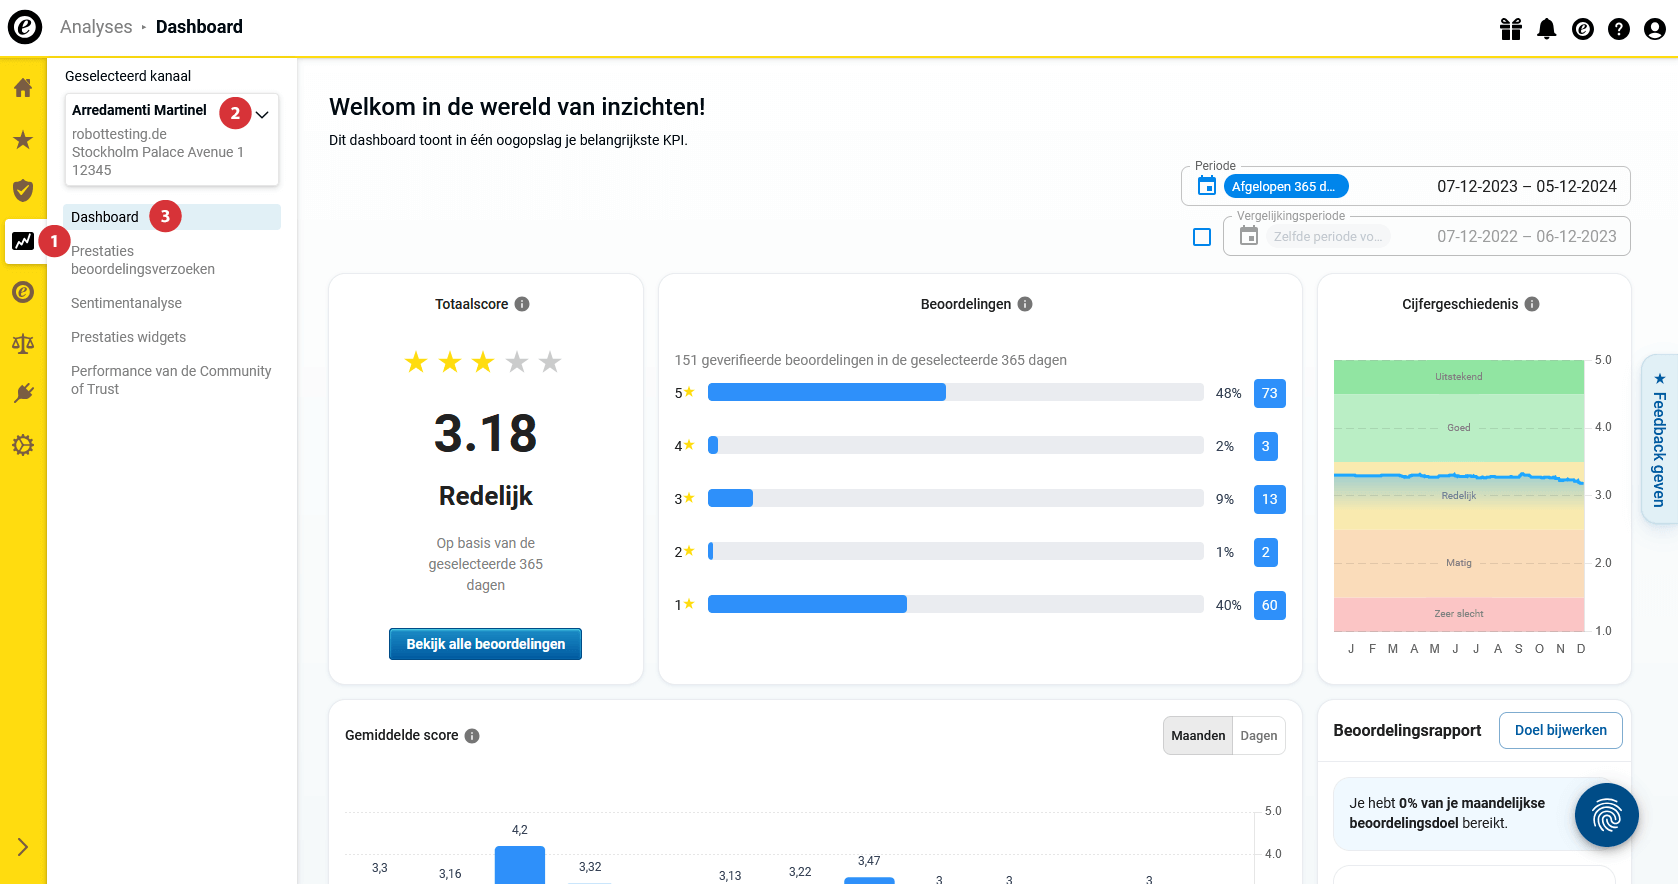1678x884 pixels.
Task: Open the plug integrations sidebar icon
Action: (x=23, y=394)
